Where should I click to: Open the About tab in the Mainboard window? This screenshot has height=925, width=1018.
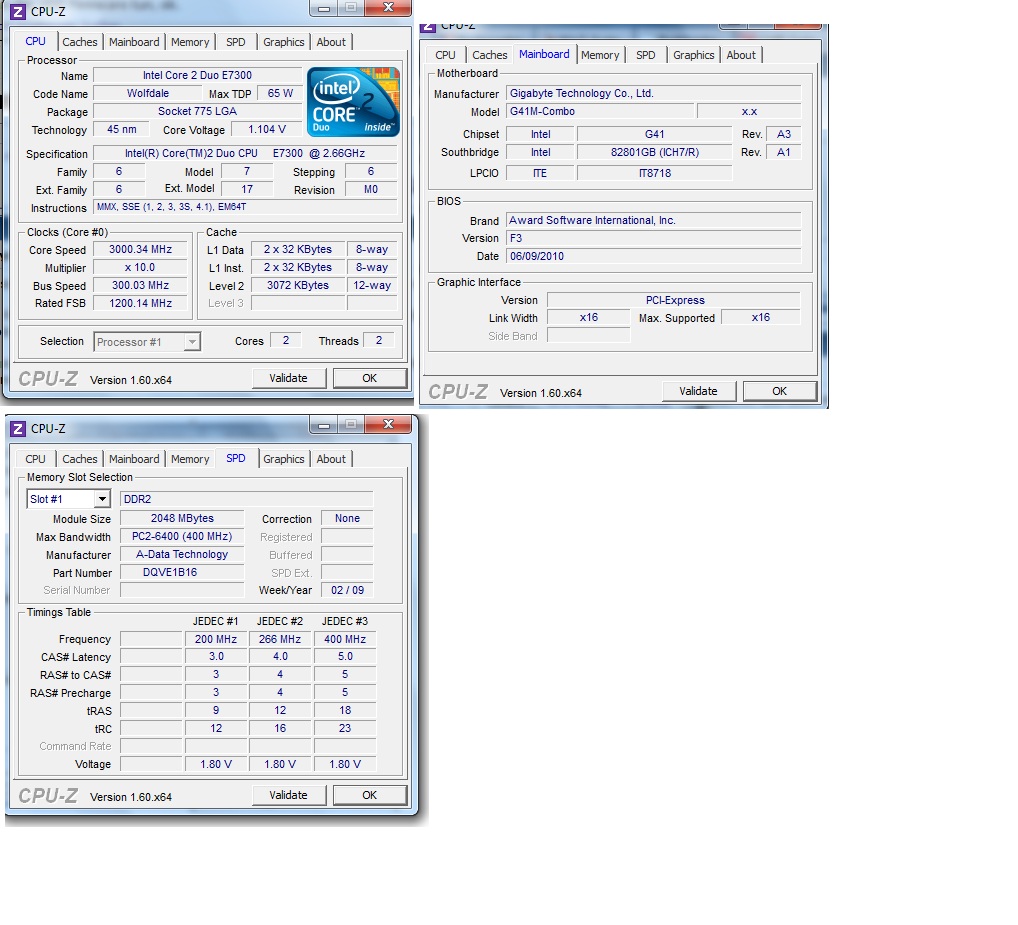pyautogui.click(x=741, y=55)
